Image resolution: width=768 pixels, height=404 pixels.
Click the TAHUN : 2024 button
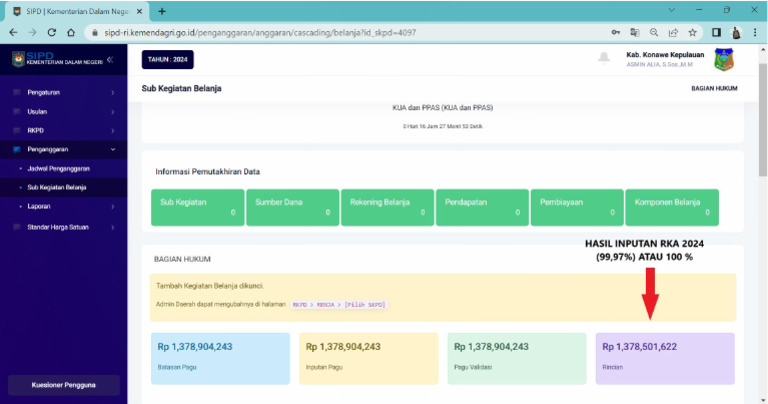tap(167, 59)
